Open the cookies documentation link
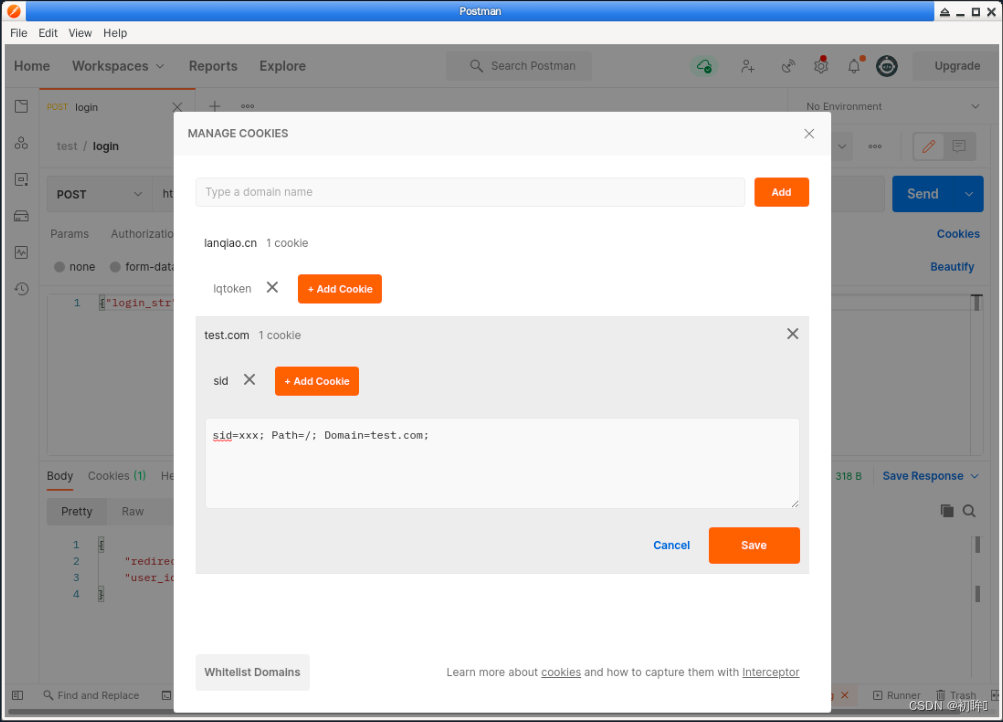1003x722 pixels. [x=561, y=672]
